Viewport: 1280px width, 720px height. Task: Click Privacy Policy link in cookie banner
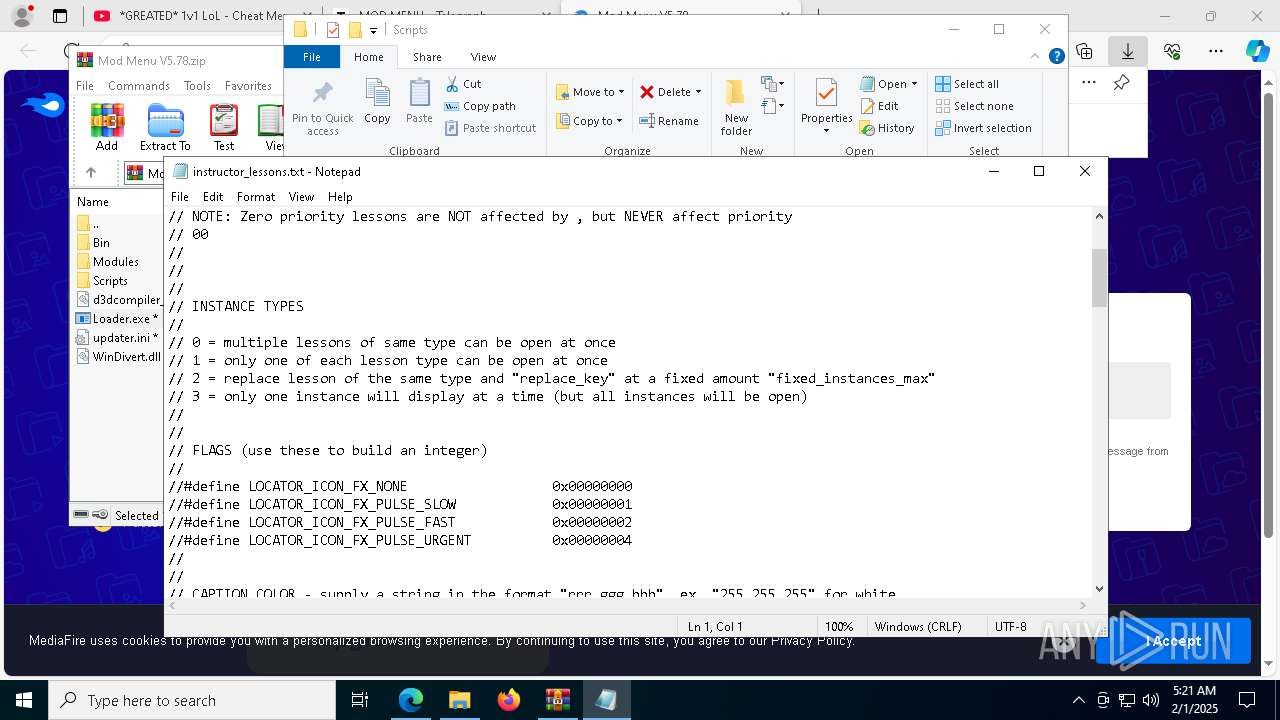(811, 640)
